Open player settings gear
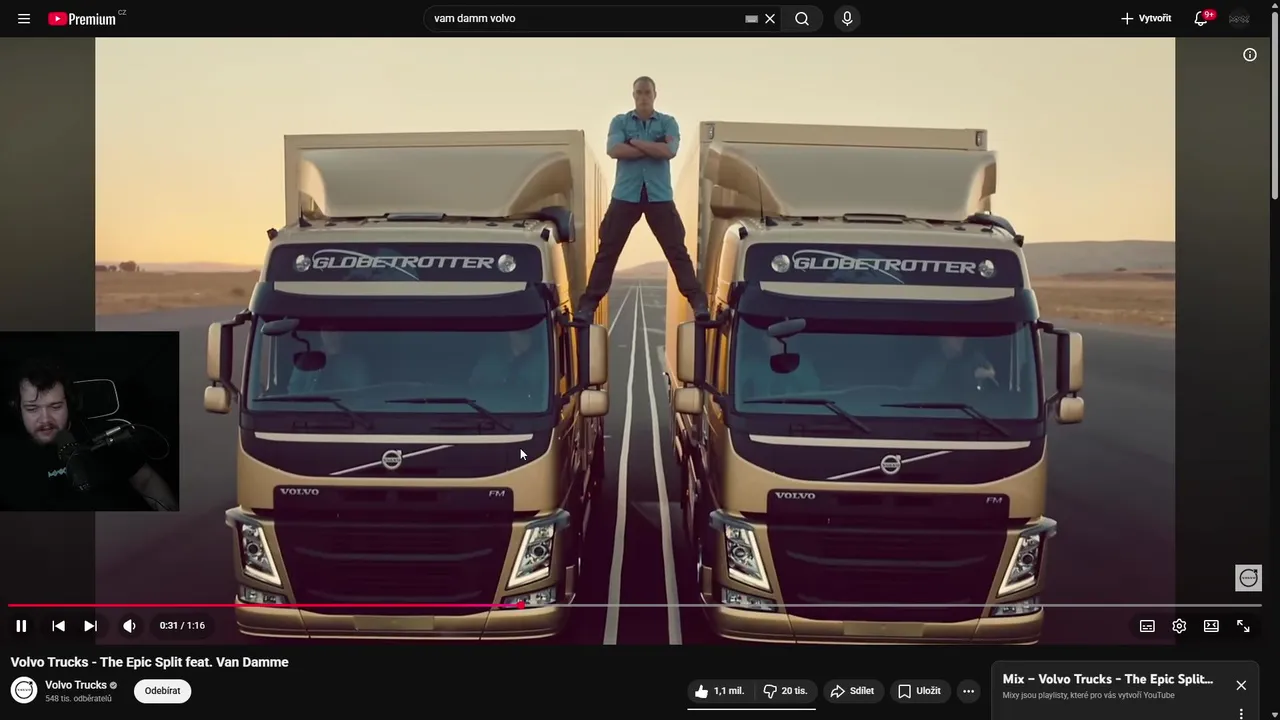1280x720 pixels. pyautogui.click(x=1179, y=626)
